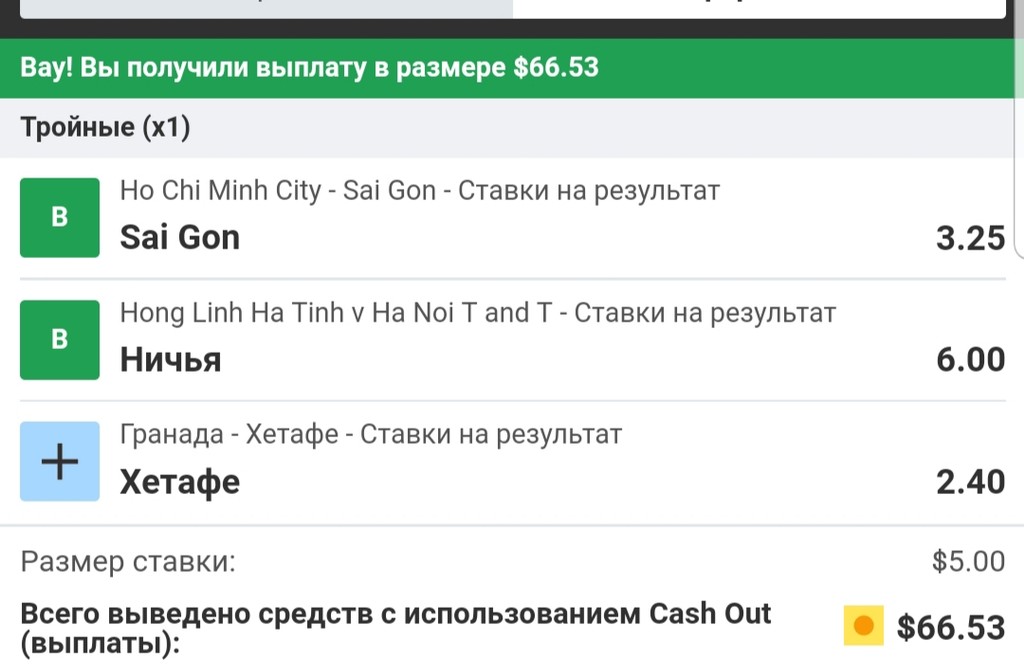Click the $66.53 Cash Out total amount
This screenshot has height=667, width=1024.
pos(950,628)
